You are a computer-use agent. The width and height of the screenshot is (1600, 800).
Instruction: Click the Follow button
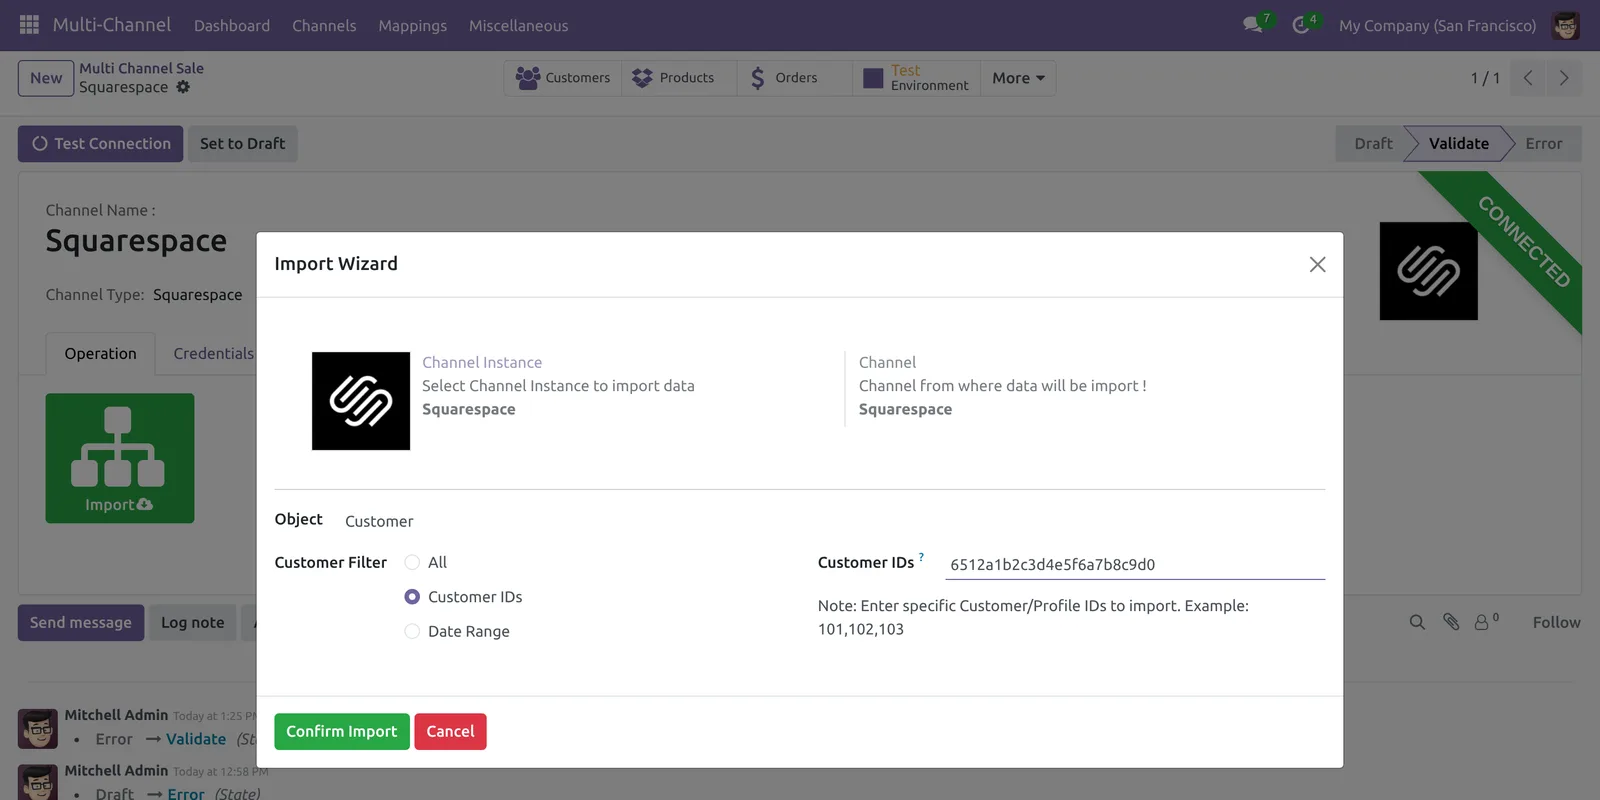(x=1556, y=622)
